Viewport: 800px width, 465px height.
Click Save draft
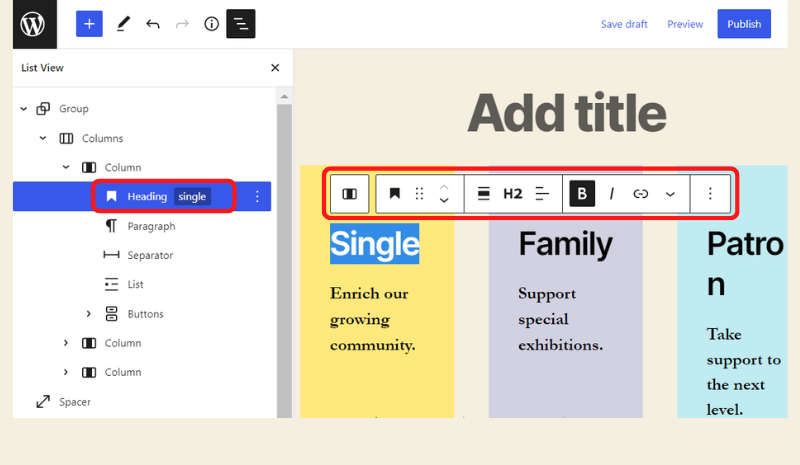click(624, 24)
